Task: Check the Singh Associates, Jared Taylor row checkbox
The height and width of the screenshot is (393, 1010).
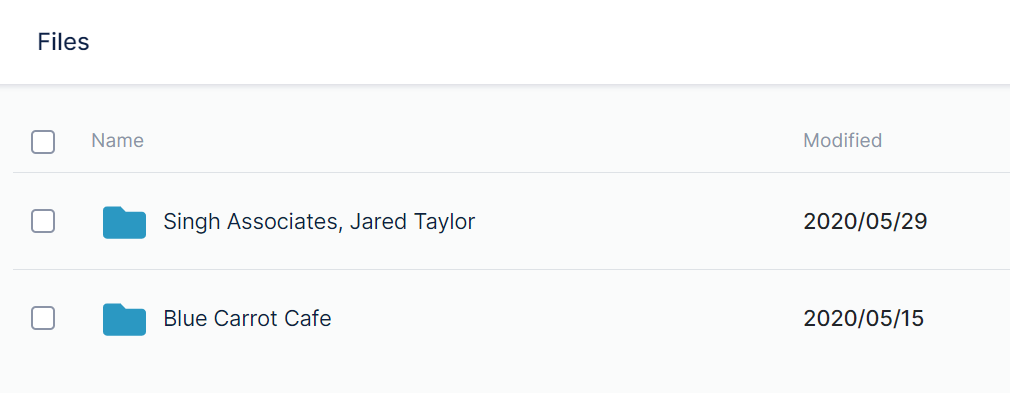Action: pyautogui.click(x=43, y=221)
